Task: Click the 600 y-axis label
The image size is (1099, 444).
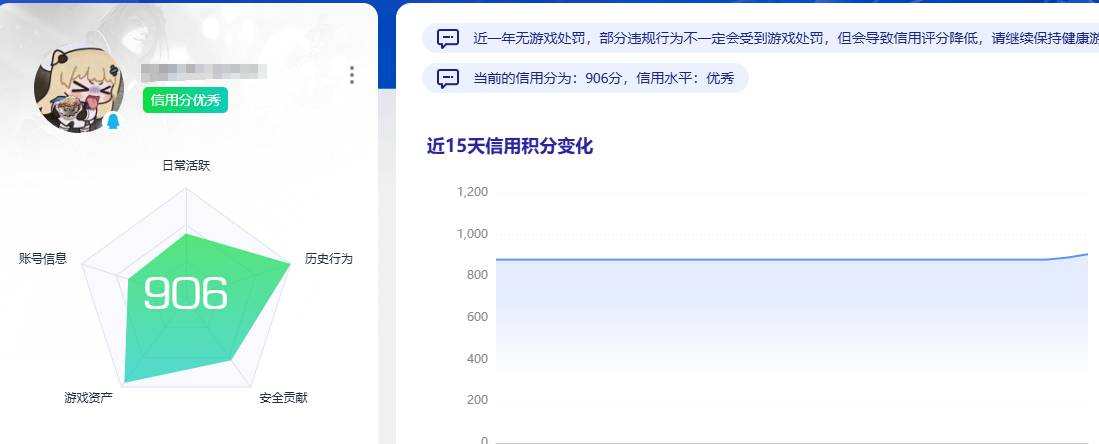Action: point(477,317)
